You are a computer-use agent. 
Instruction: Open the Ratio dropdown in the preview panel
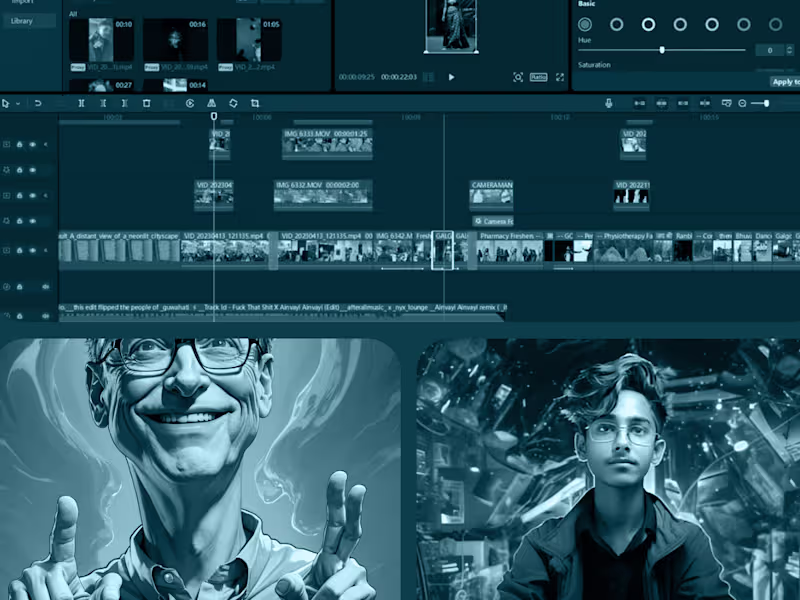[x=539, y=78]
